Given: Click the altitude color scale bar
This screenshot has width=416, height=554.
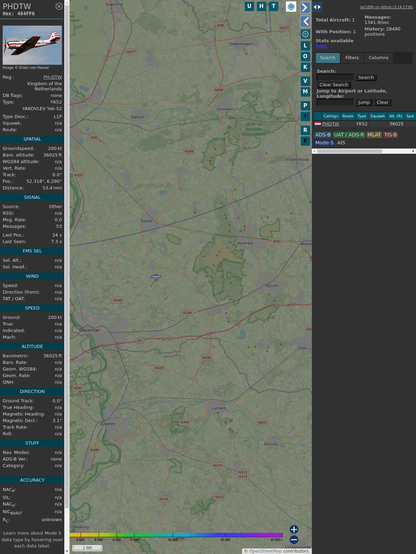Looking at the screenshot, I should [x=176, y=535].
